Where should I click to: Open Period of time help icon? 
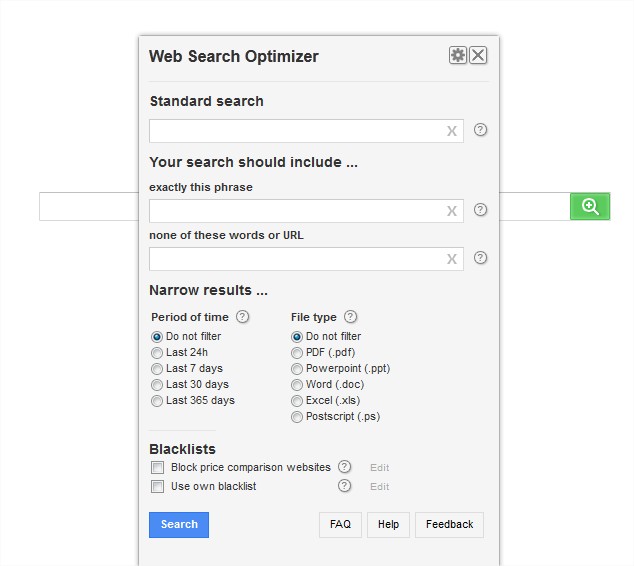click(243, 317)
